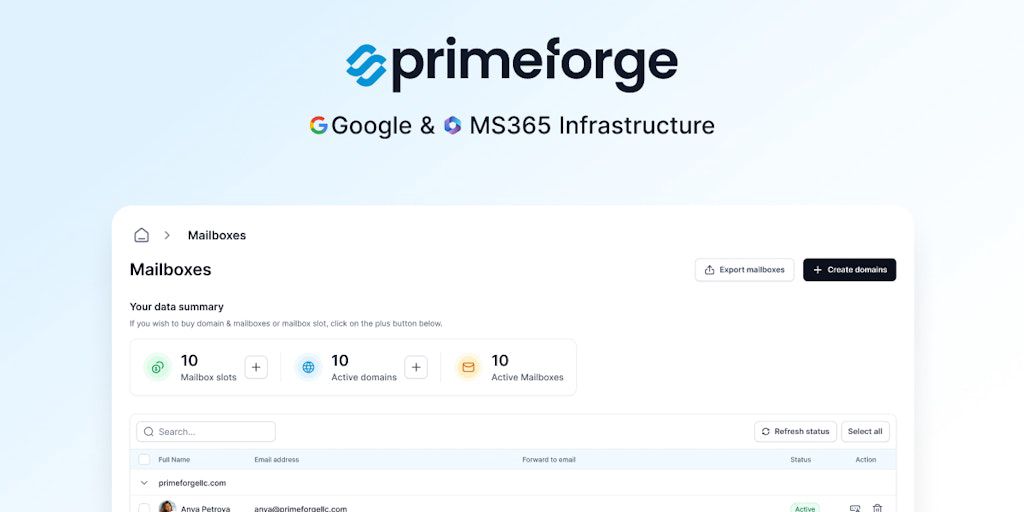This screenshot has height=512, width=1024.
Task: Click the Export mailboxes button
Action: 745,270
